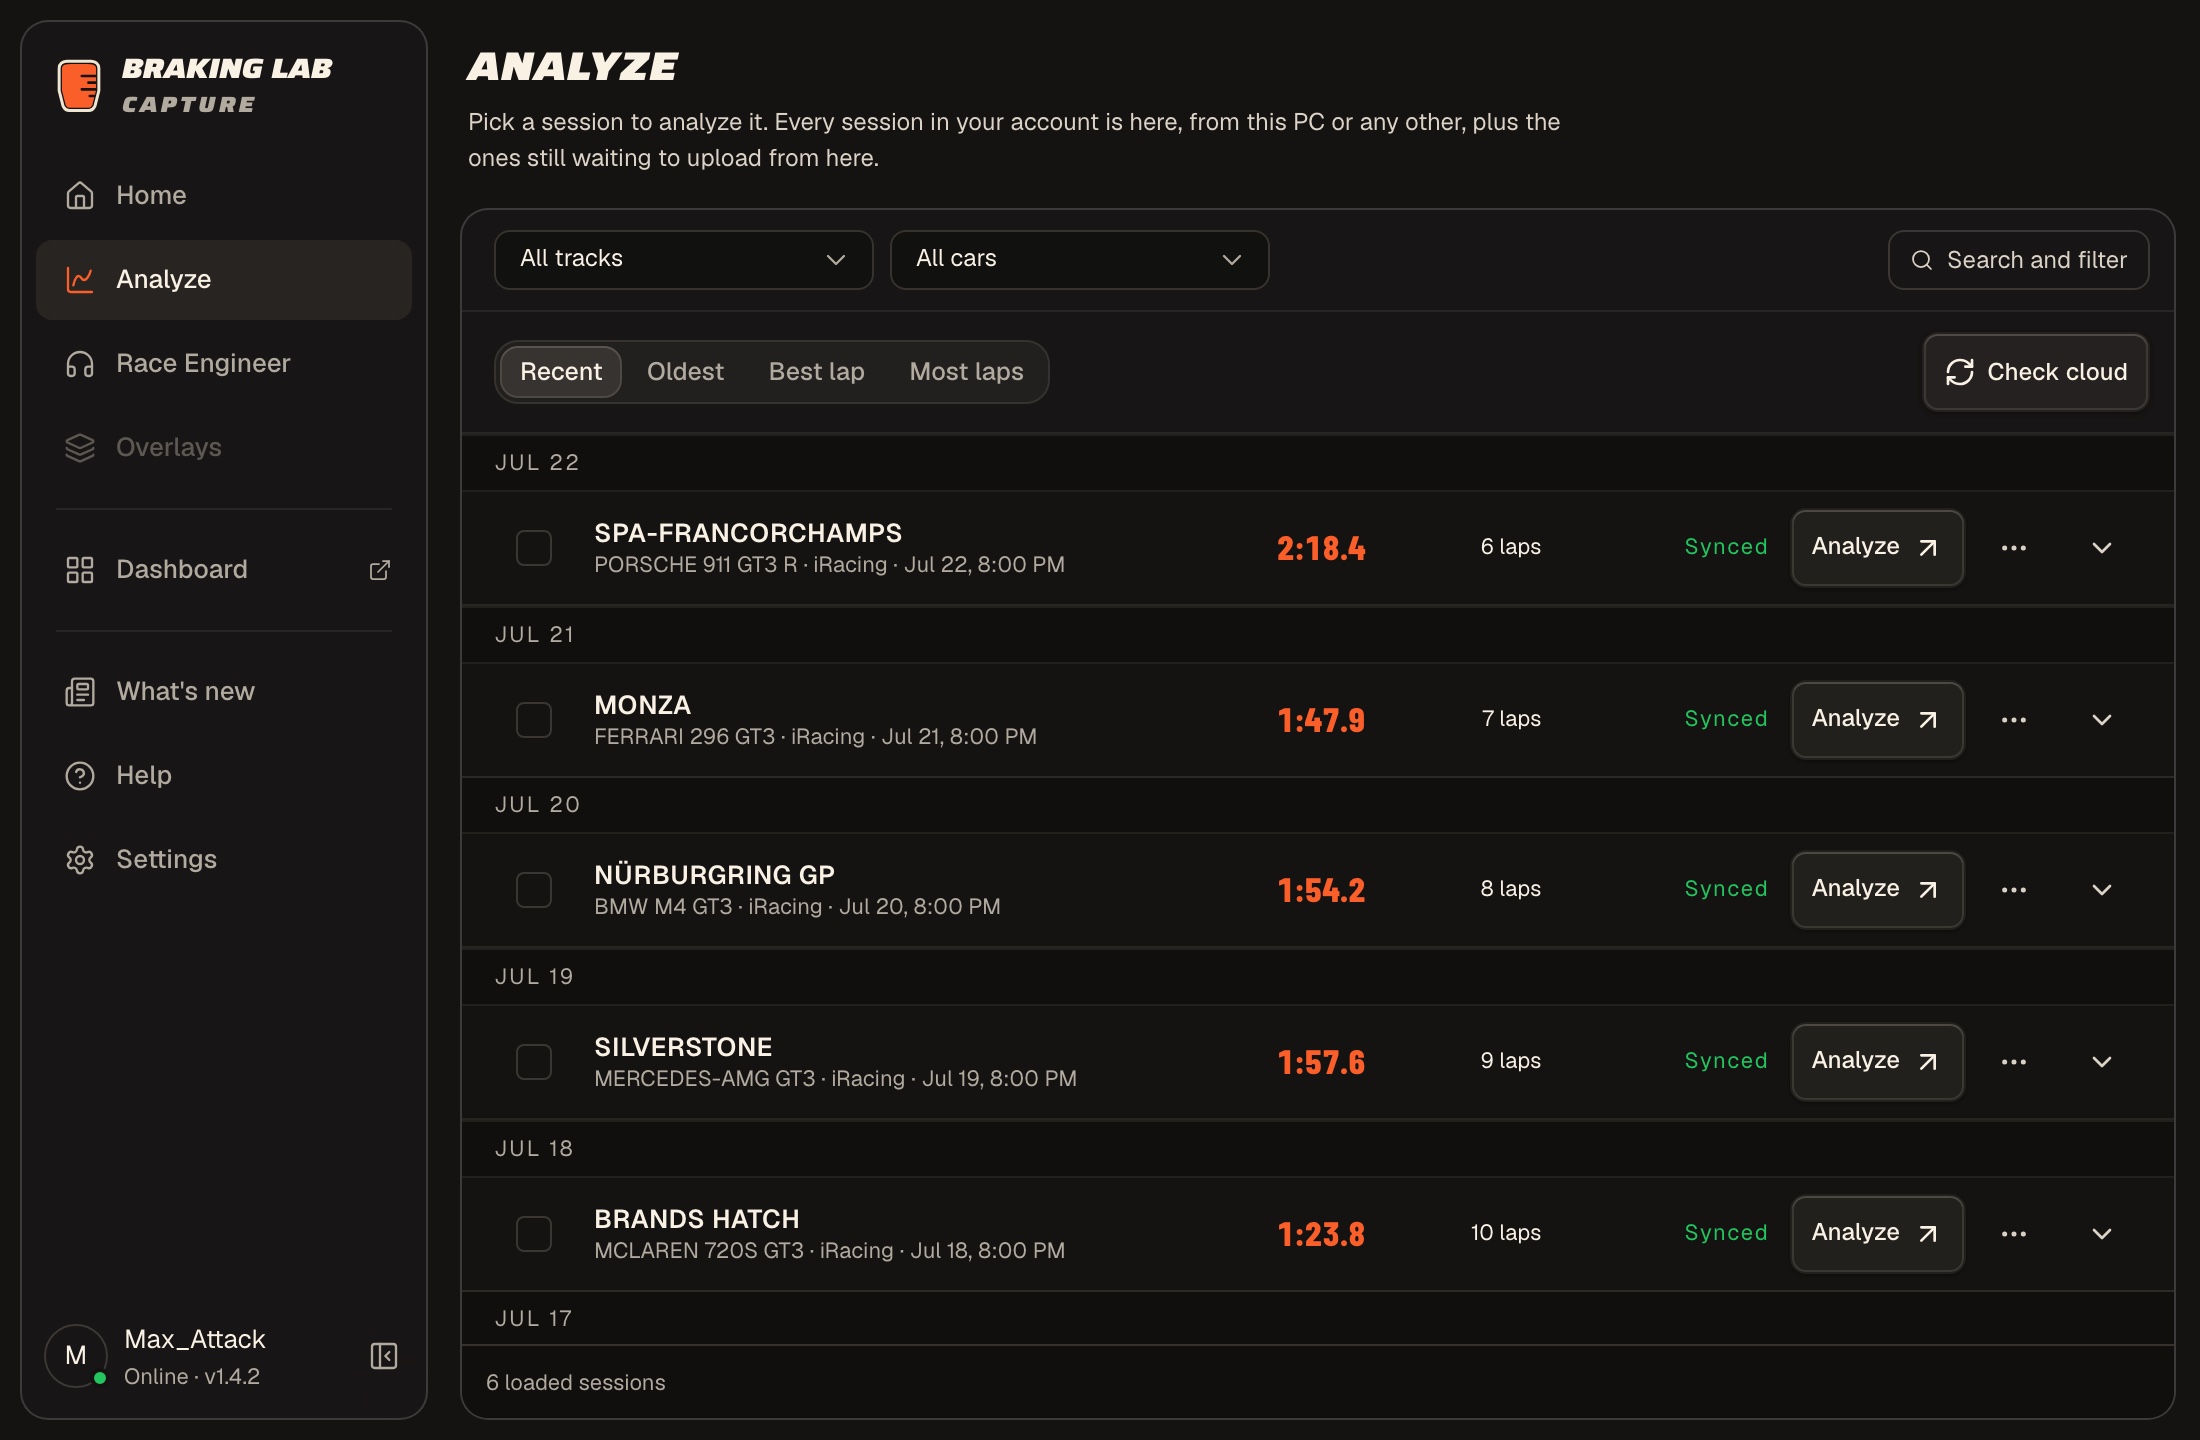Analyze the Silverstone session
The height and width of the screenshot is (1440, 2200).
(x=1877, y=1062)
